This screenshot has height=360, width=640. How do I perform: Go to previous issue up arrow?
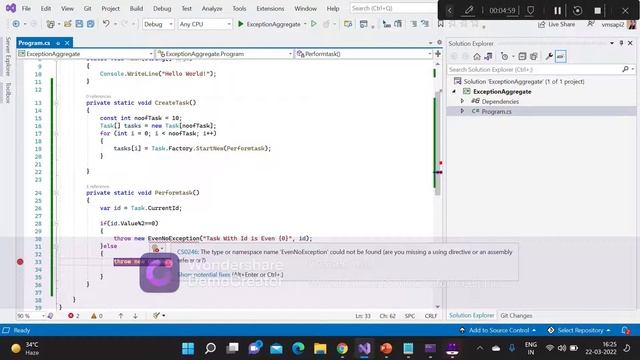tap(121, 316)
